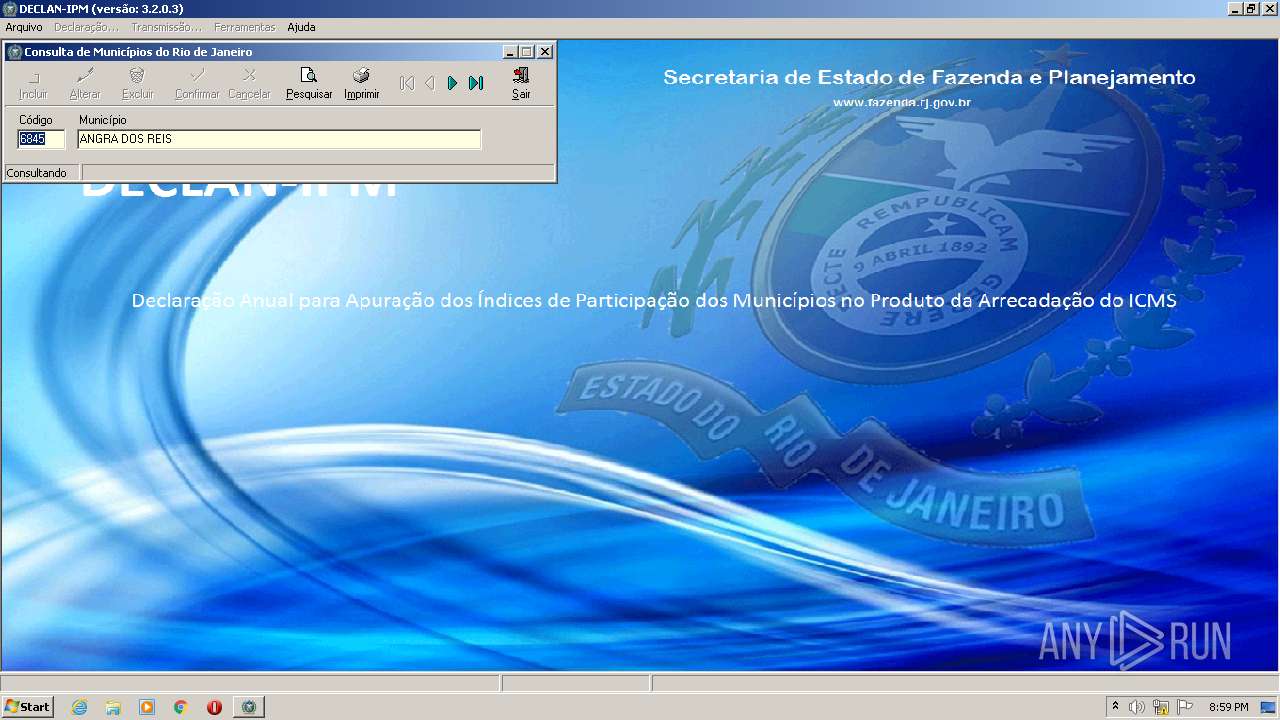The width and height of the screenshot is (1280, 720).
Task: Launch Chrome from the taskbar
Action: tap(181, 707)
